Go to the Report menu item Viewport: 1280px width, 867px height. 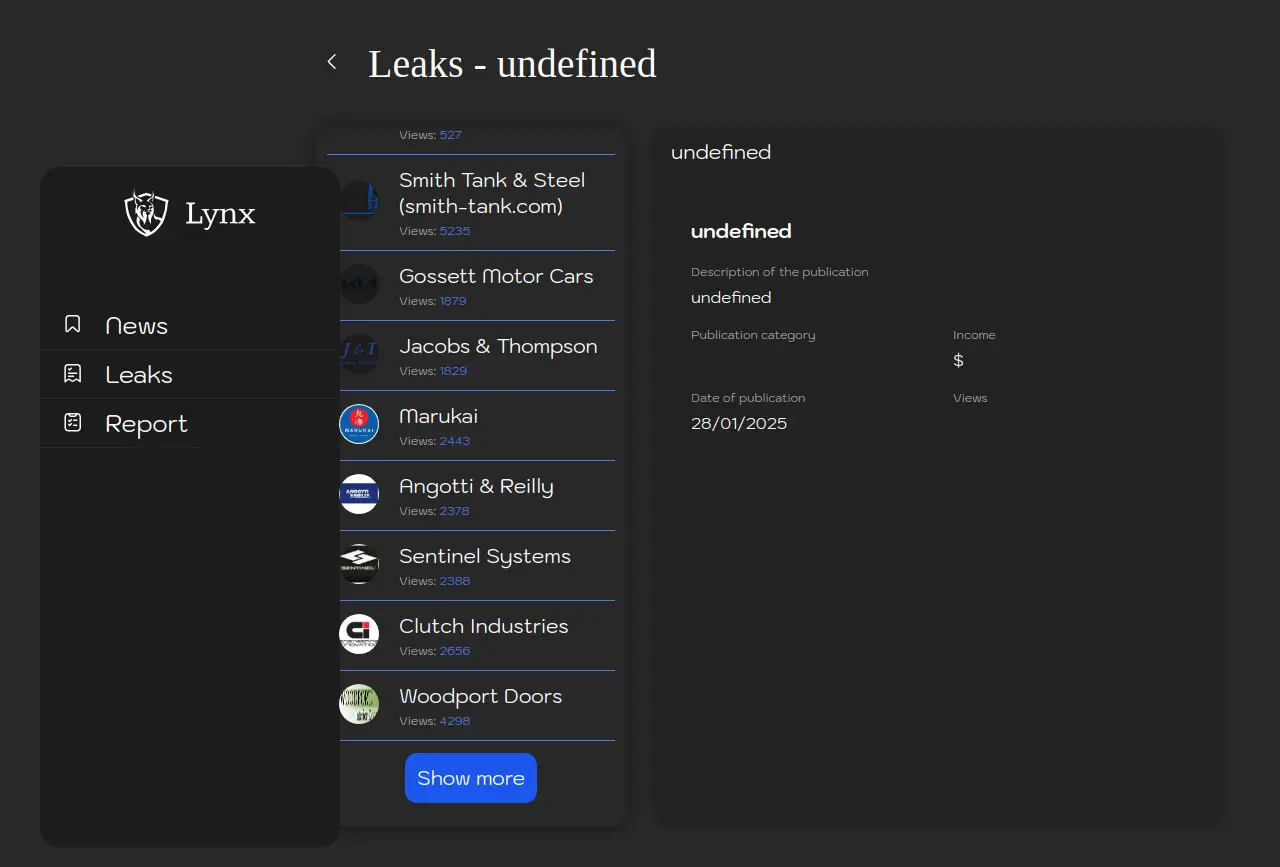146,424
